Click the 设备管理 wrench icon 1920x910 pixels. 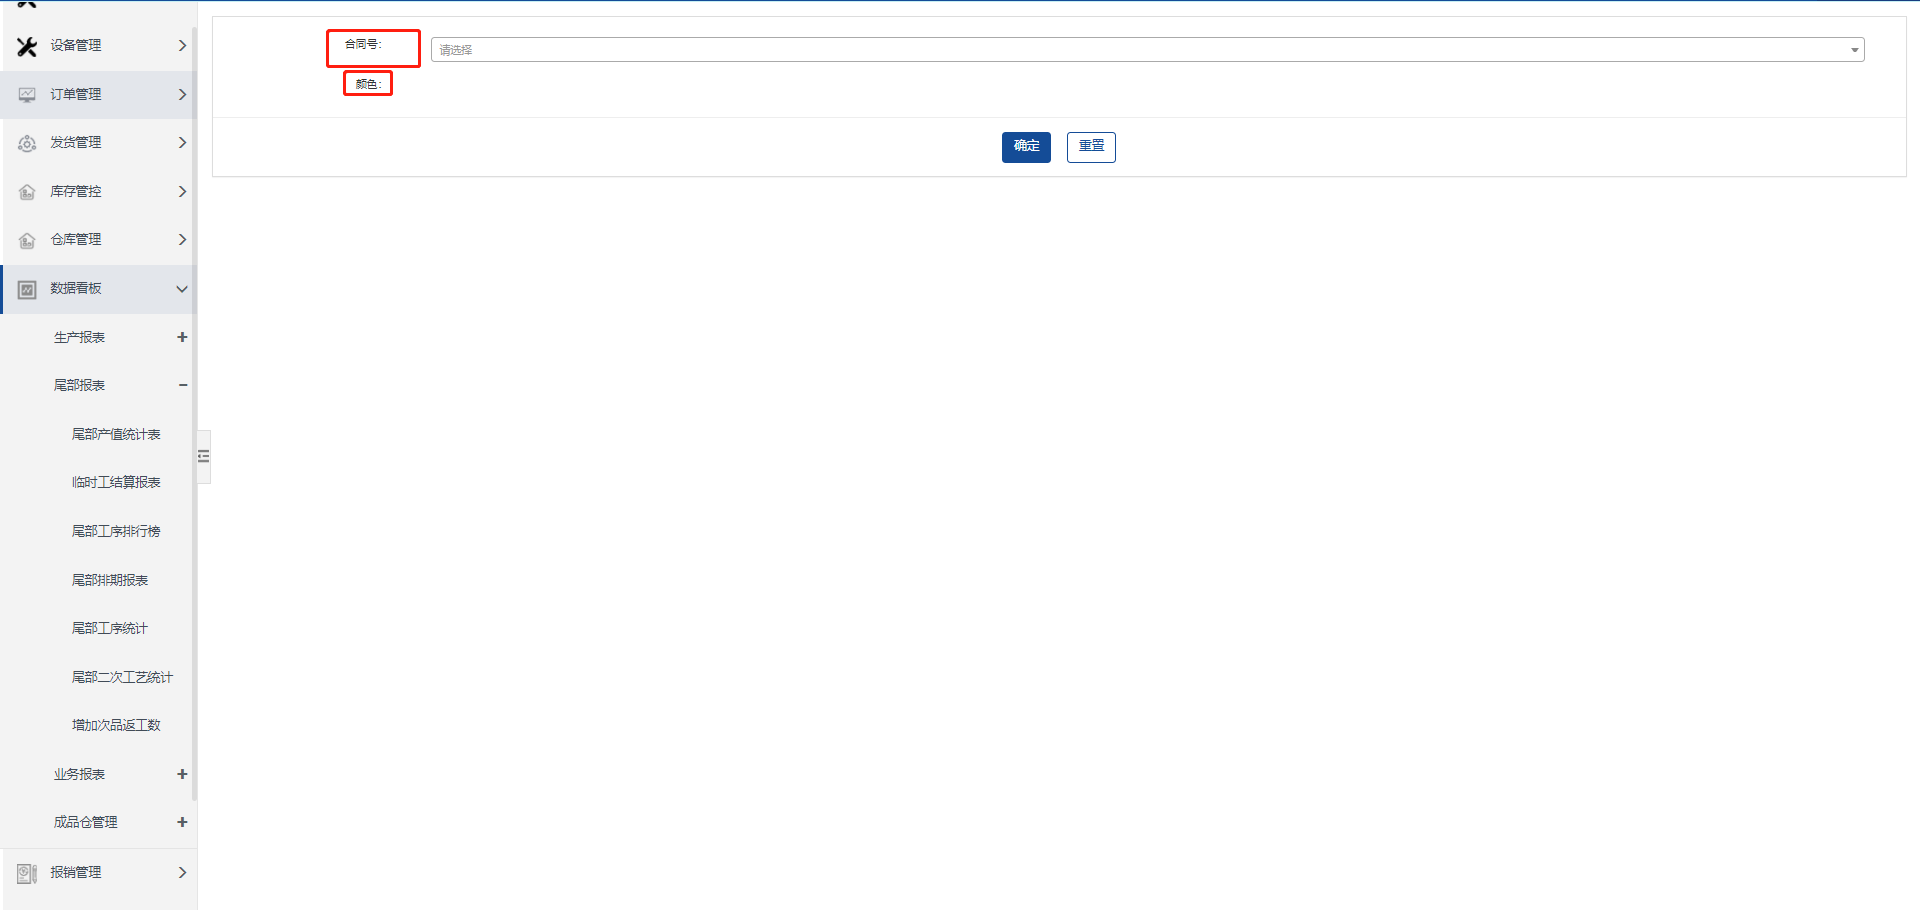pos(27,46)
